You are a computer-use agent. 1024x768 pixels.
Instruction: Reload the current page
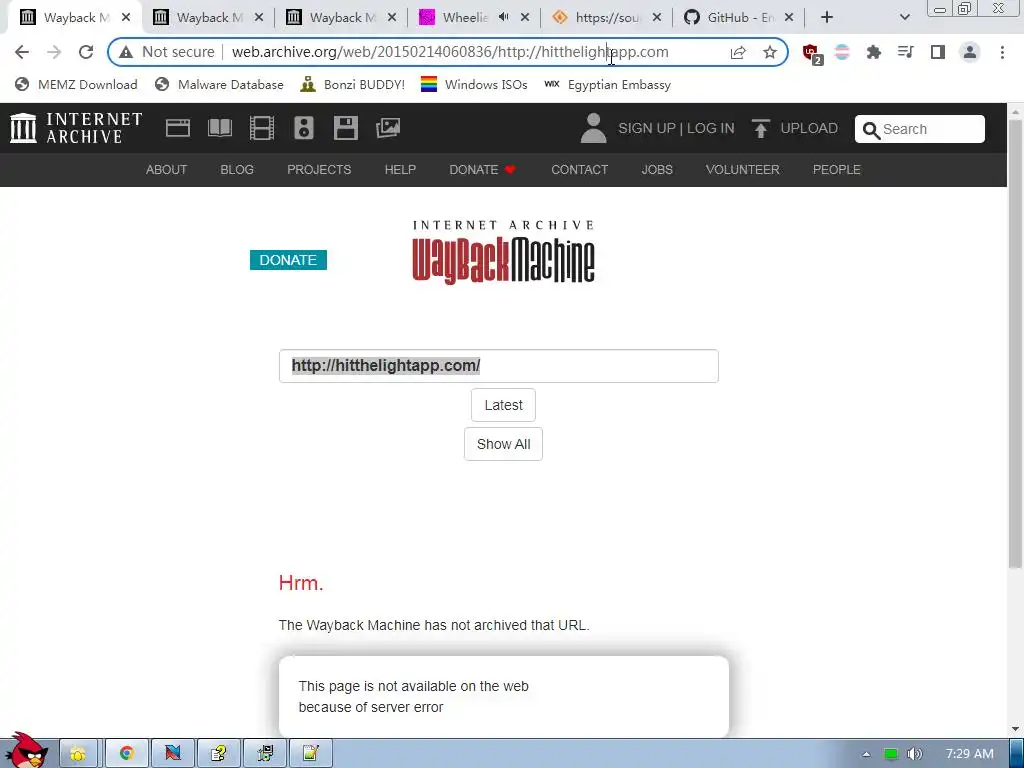(x=86, y=52)
